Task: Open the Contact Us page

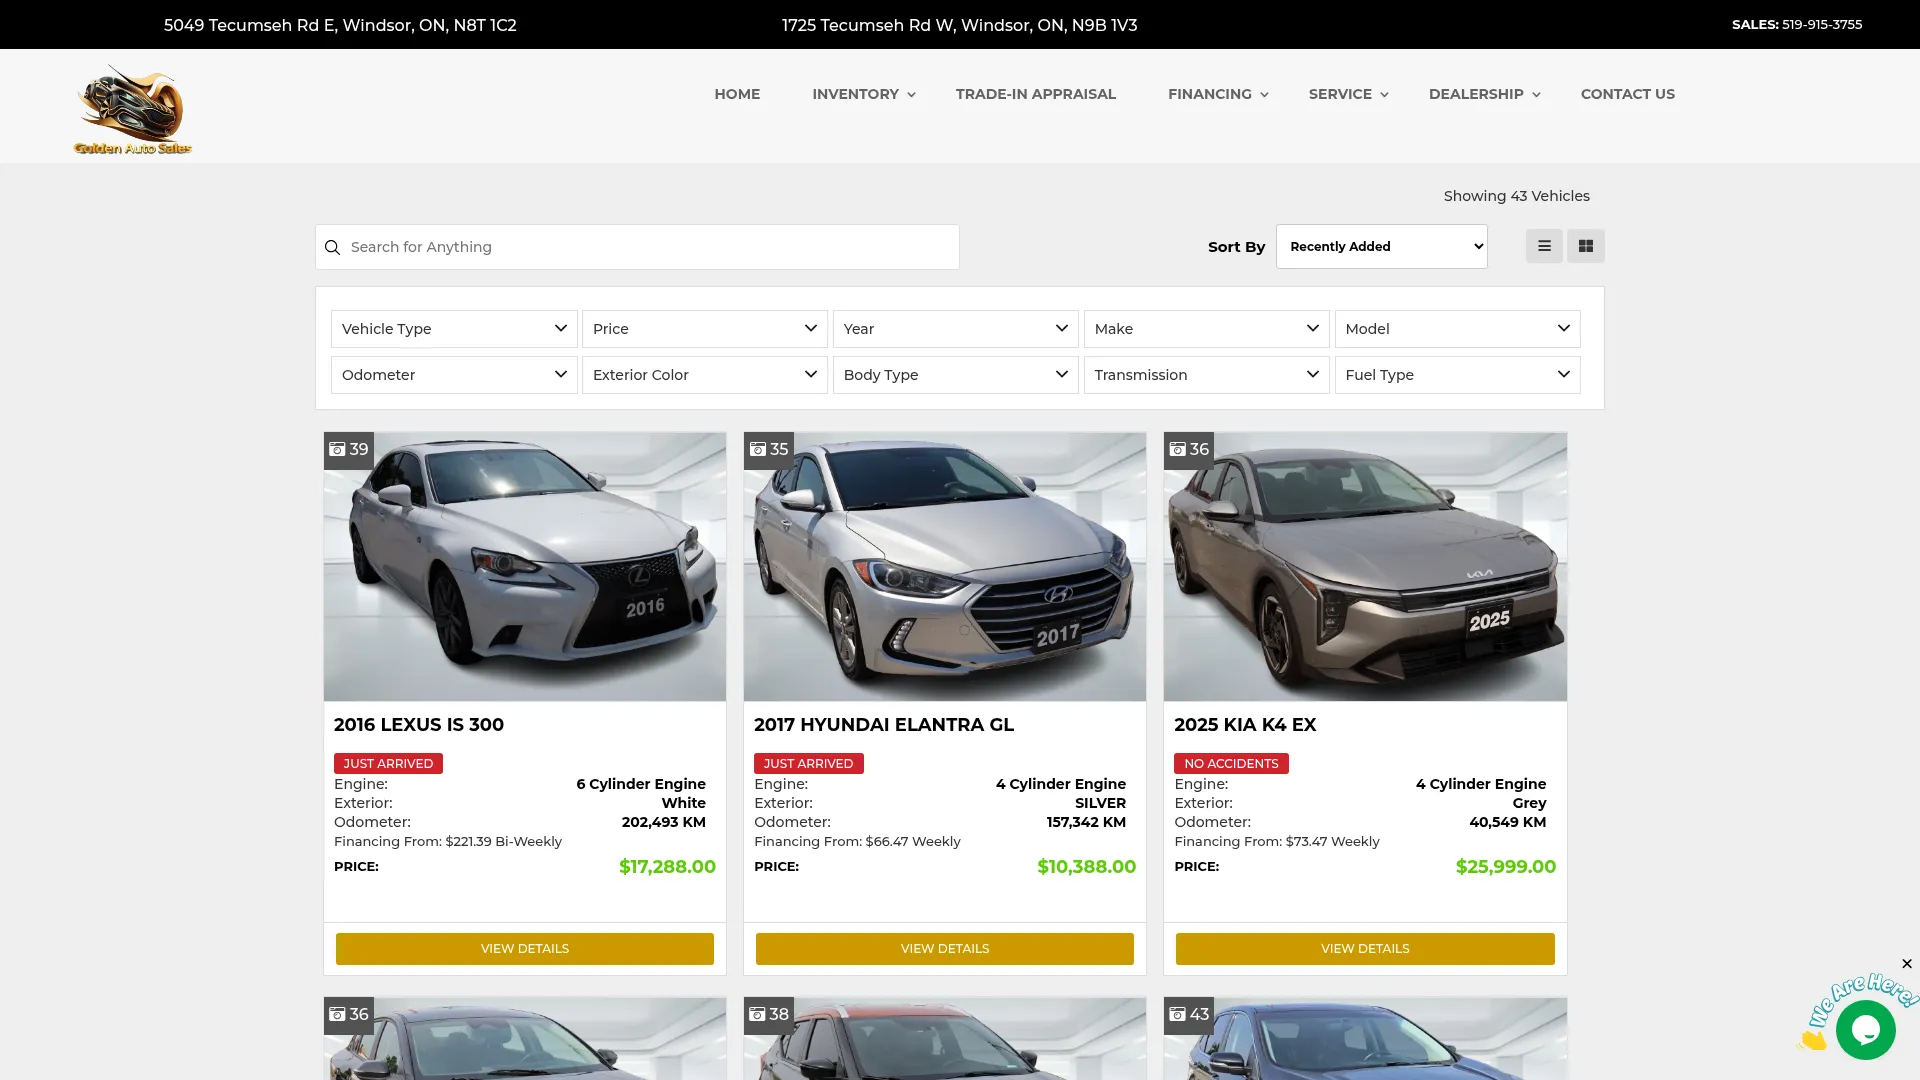Action: [1627, 94]
